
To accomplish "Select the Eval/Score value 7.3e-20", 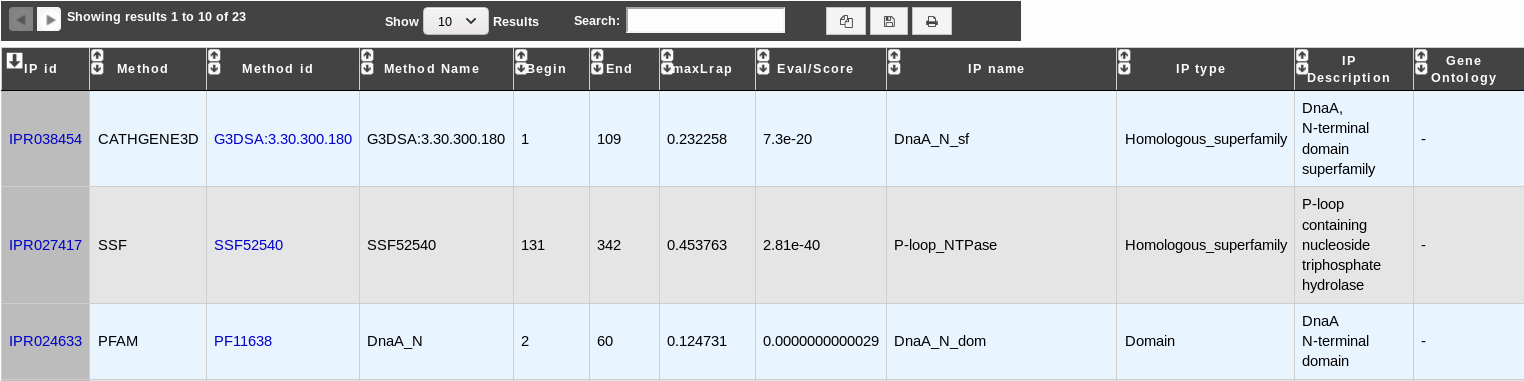I will pyautogui.click(x=788, y=139).
